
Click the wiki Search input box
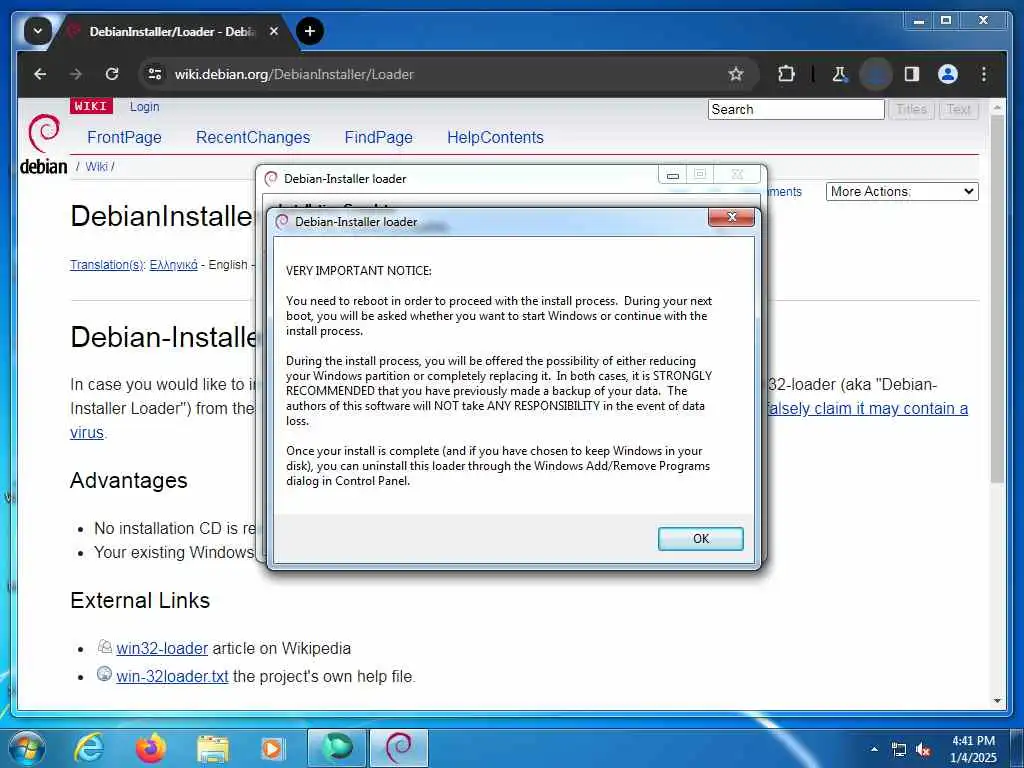tap(796, 109)
